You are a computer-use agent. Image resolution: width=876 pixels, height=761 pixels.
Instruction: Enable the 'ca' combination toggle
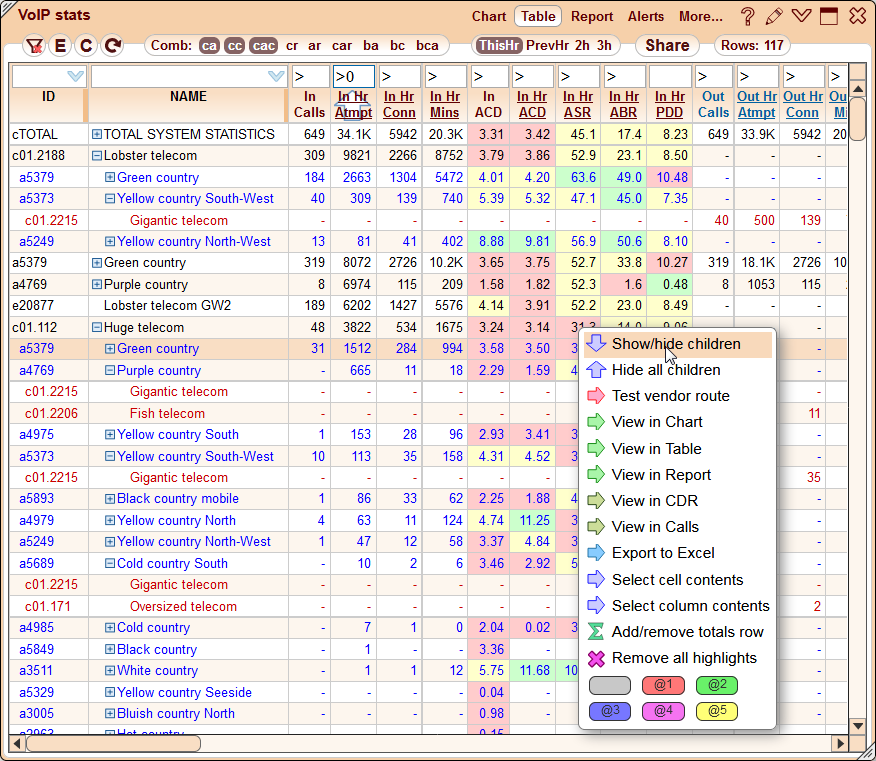tap(210, 46)
